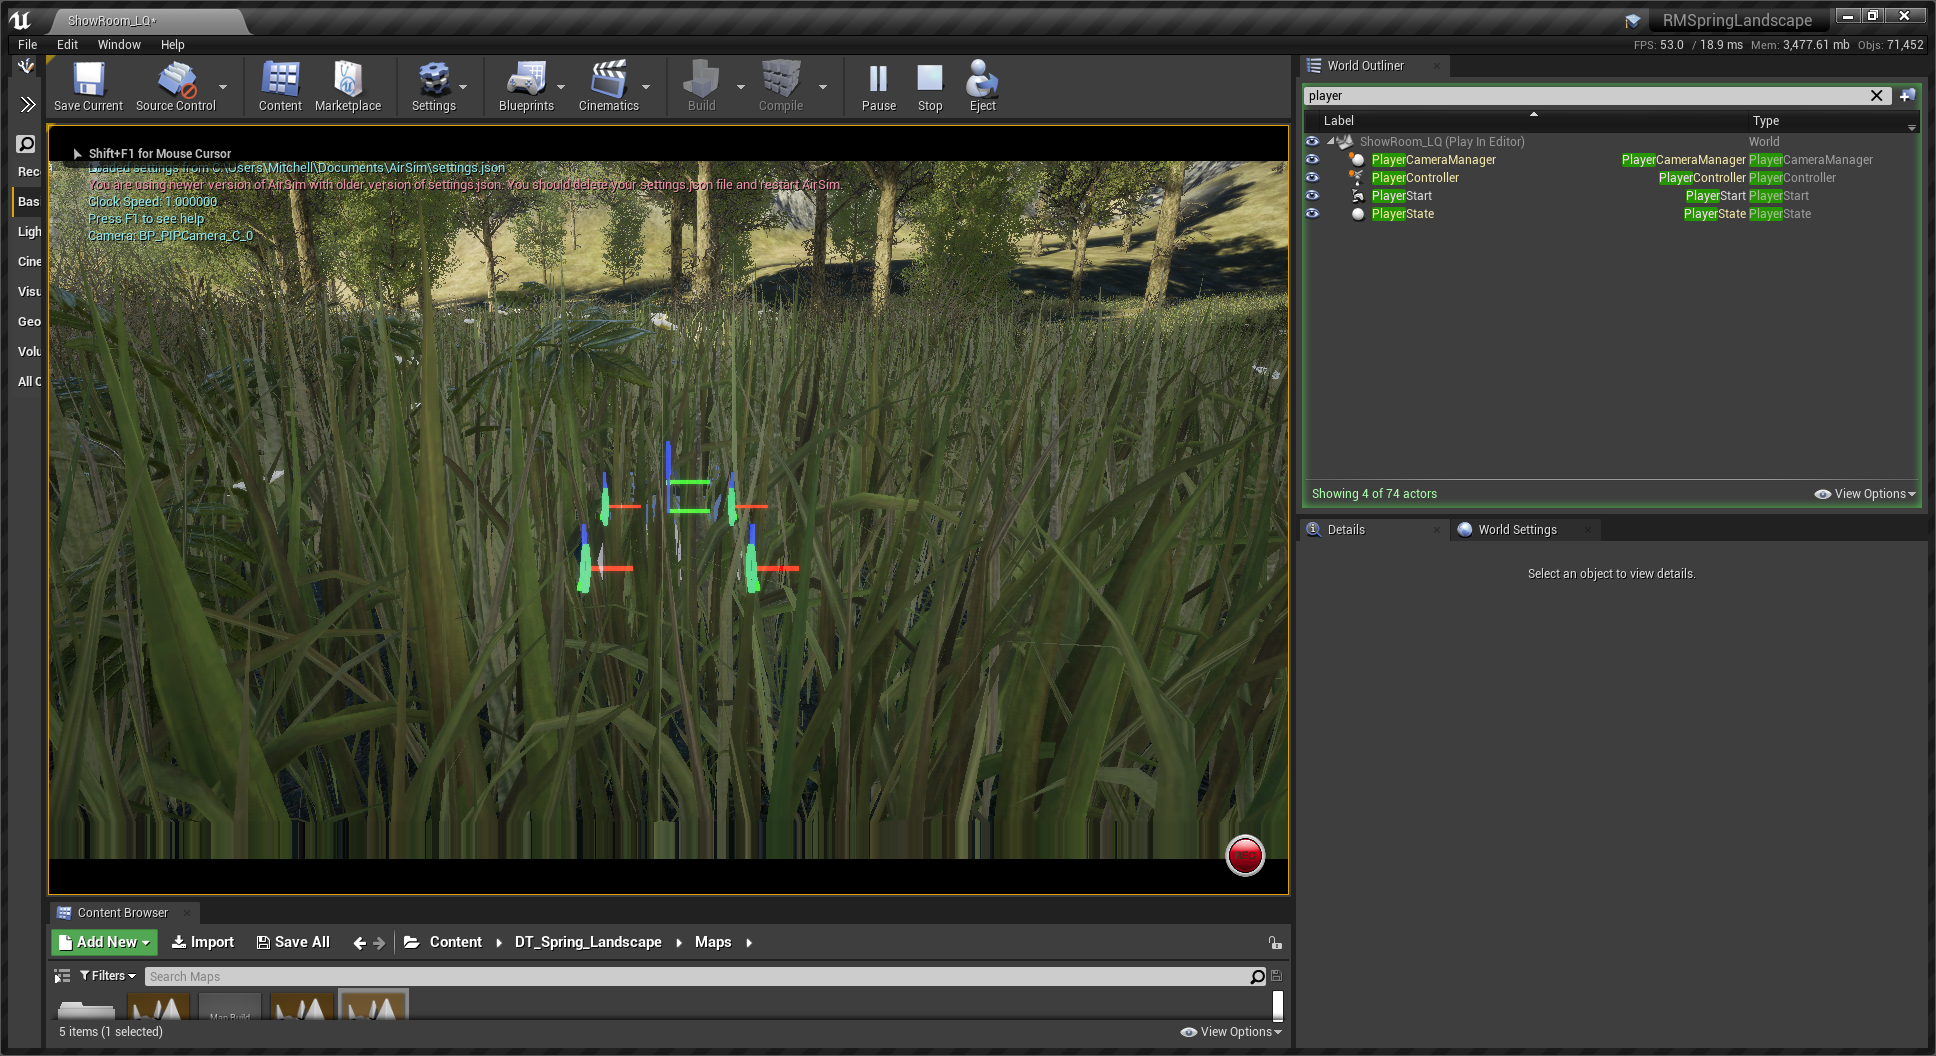Open the Edit menu
The height and width of the screenshot is (1056, 1936).
click(67, 45)
